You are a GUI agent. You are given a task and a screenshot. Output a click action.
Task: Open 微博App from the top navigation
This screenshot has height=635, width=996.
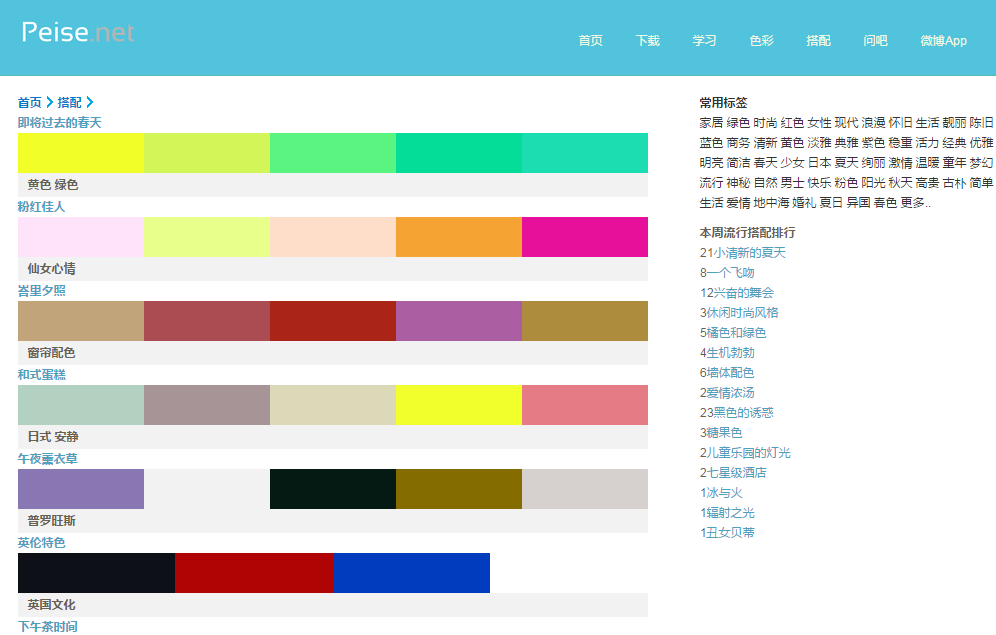[x=943, y=41]
